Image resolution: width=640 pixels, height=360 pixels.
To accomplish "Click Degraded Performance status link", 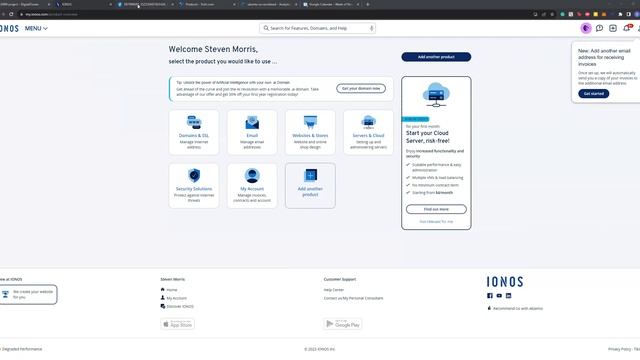I will (x=22, y=349).
